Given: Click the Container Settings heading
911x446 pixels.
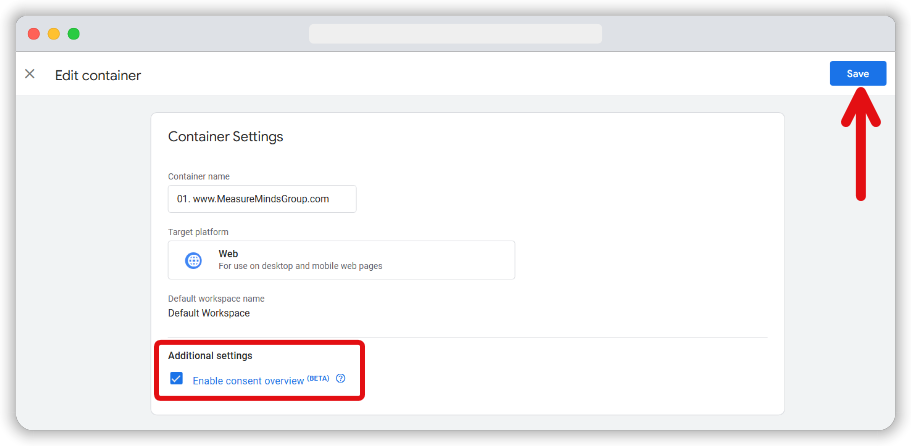Looking at the screenshot, I should [x=225, y=136].
